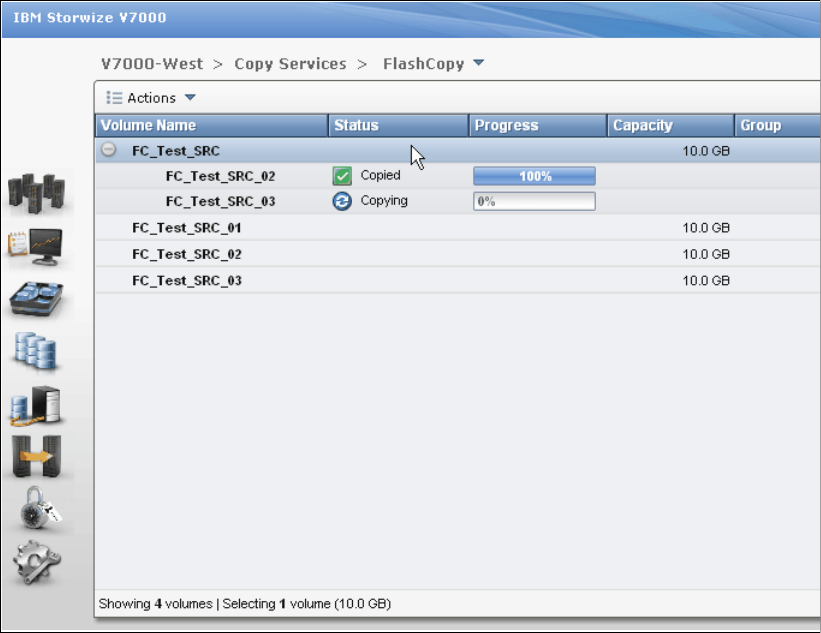Image resolution: width=821 pixels, height=633 pixels.
Task: Open the Volumes cylinders icon in sidebar
Action: [x=36, y=352]
